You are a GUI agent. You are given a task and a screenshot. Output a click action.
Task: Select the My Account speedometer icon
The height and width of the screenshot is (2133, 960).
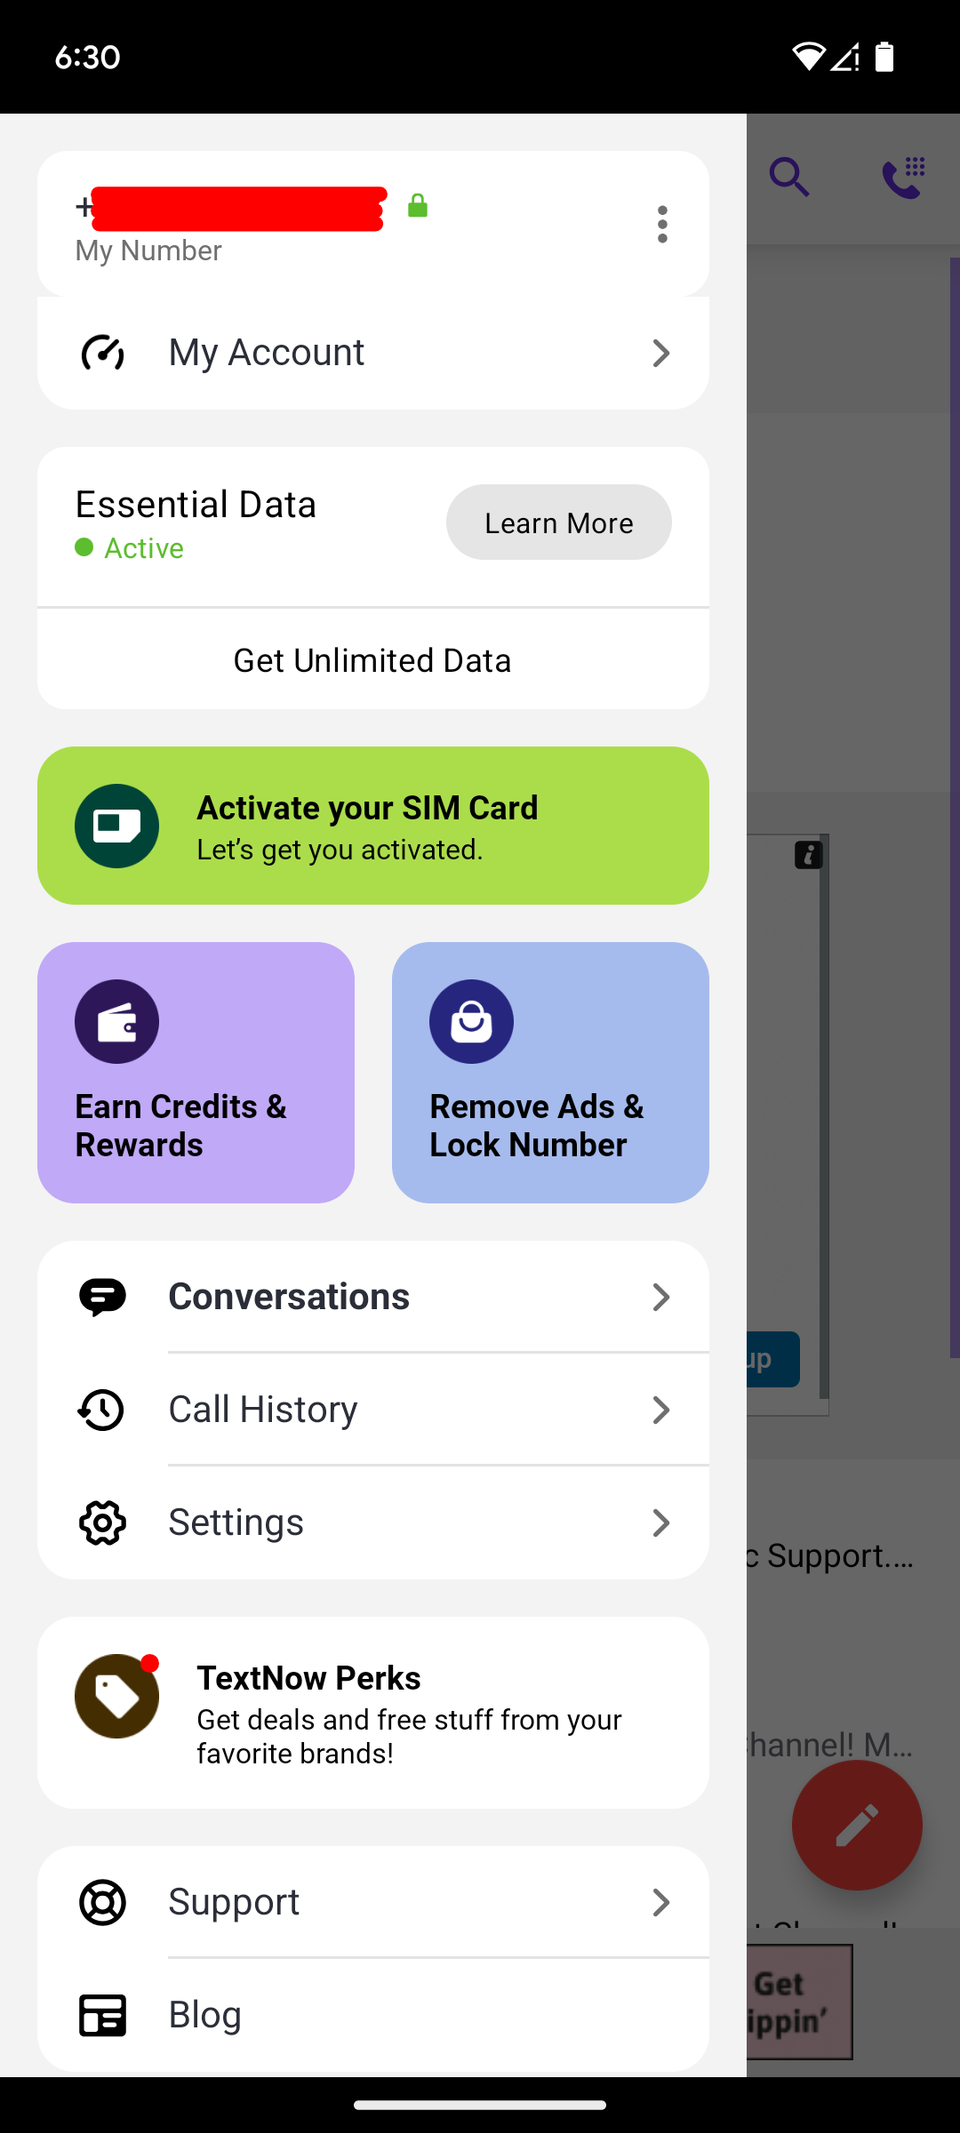click(102, 352)
